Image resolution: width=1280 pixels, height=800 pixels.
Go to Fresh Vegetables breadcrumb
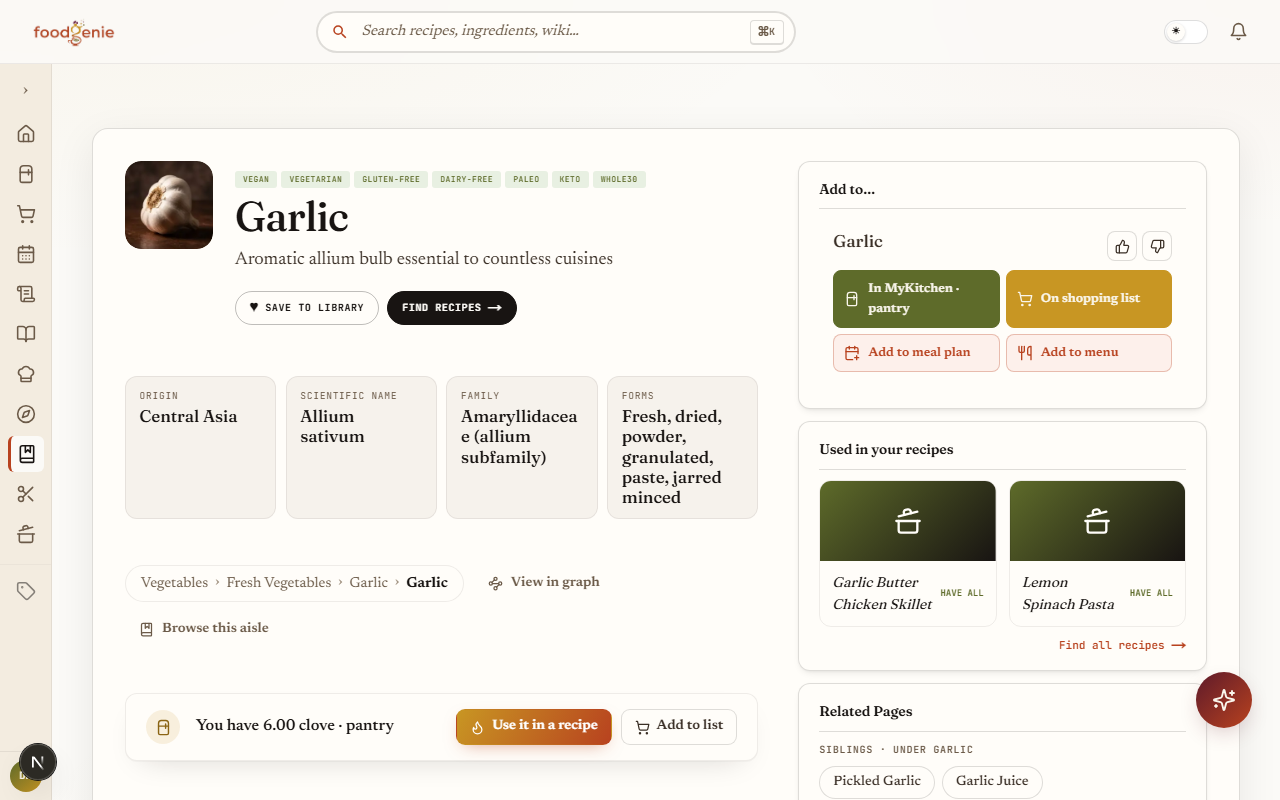(279, 583)
